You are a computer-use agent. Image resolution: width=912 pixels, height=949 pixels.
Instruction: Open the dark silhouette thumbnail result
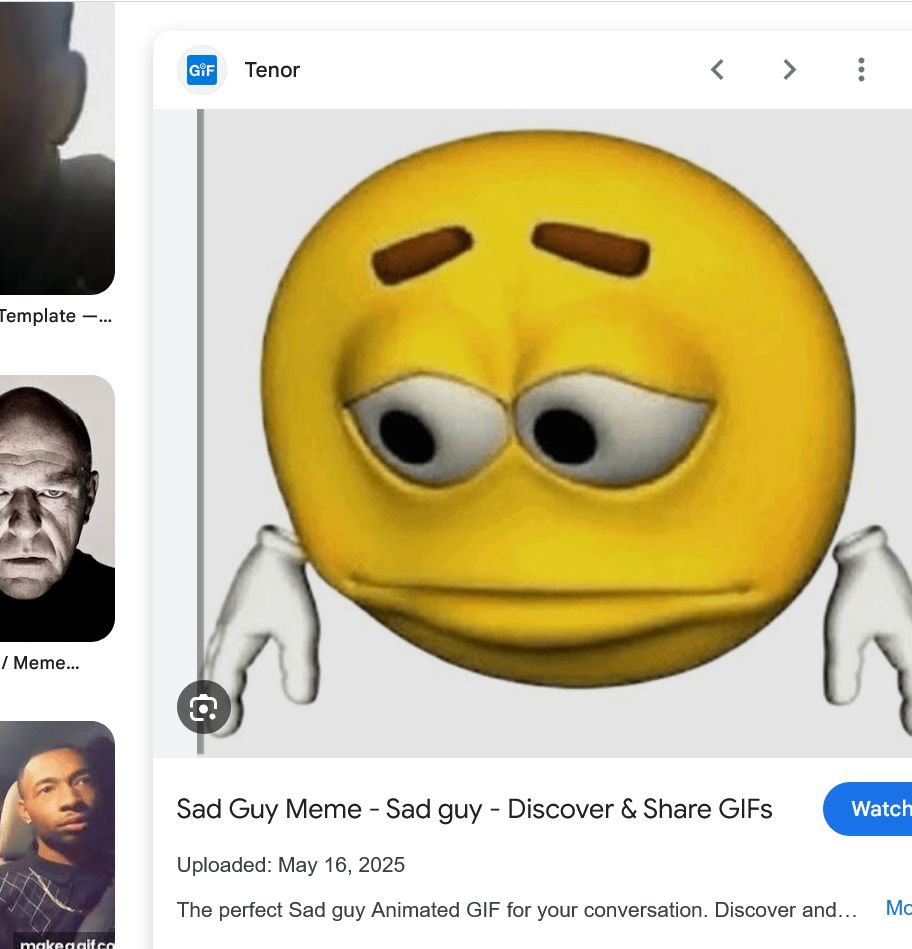(57, 147)
